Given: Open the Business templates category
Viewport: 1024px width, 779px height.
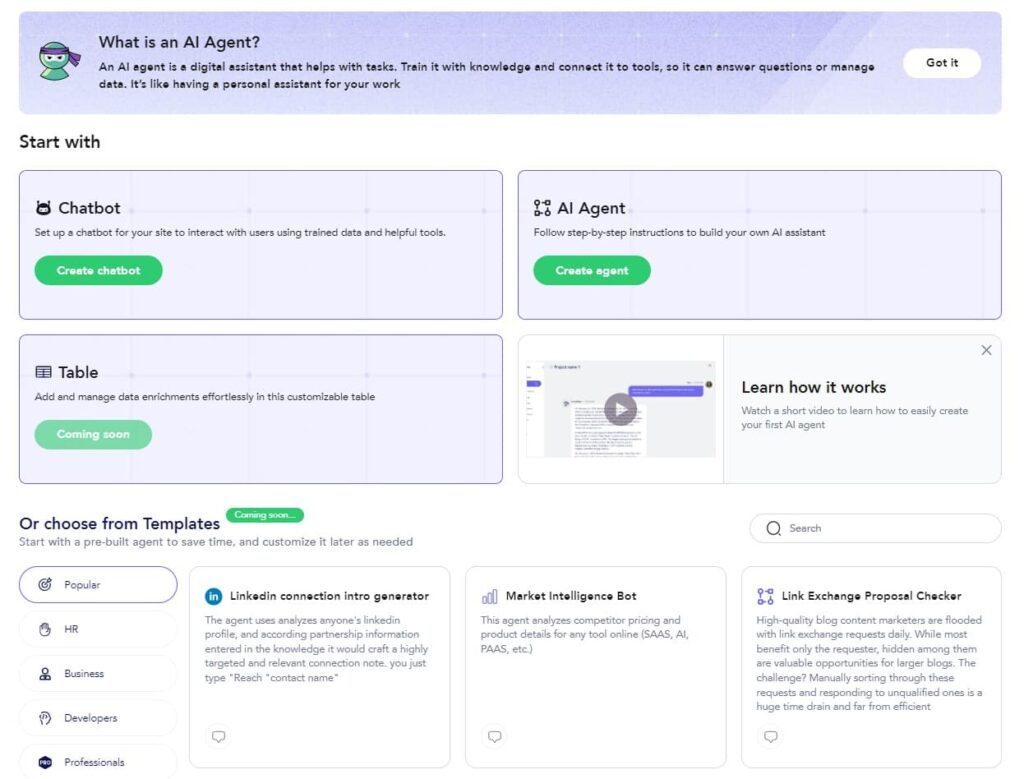Looking at the screenshot, I should (x=97, y=673).
